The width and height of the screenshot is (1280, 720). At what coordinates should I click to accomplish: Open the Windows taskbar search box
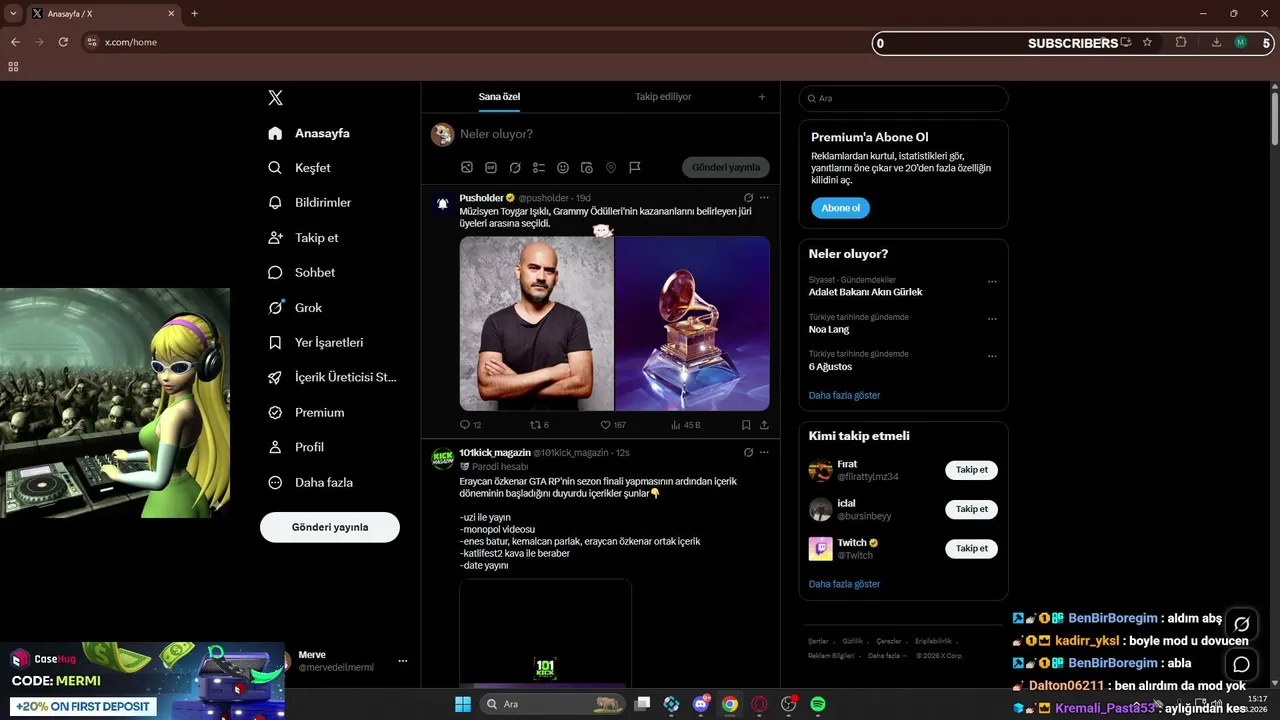tap(552, 704)
